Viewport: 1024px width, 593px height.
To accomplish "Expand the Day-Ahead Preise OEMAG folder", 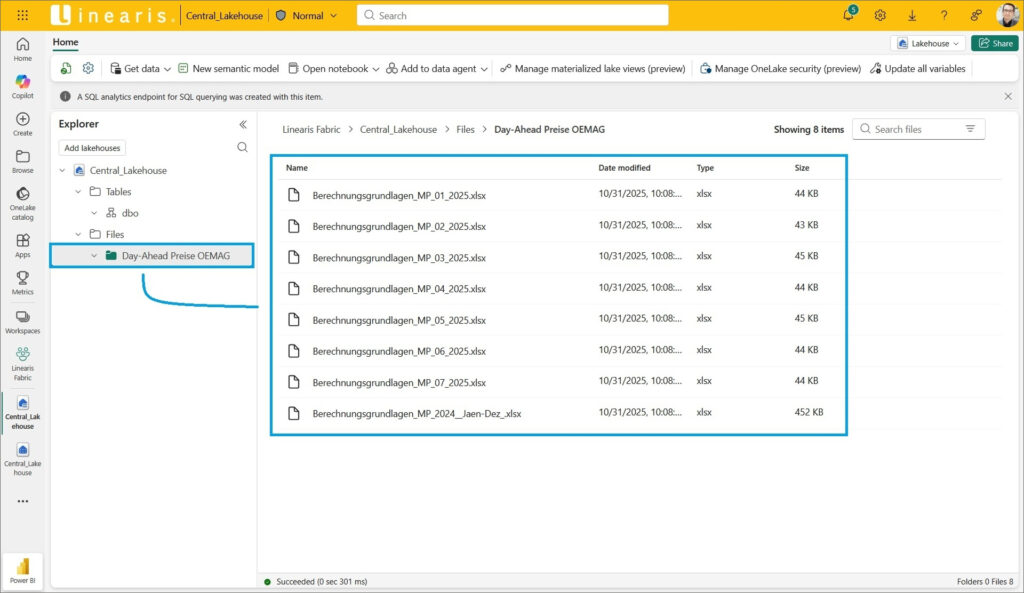I will (94, 256).
